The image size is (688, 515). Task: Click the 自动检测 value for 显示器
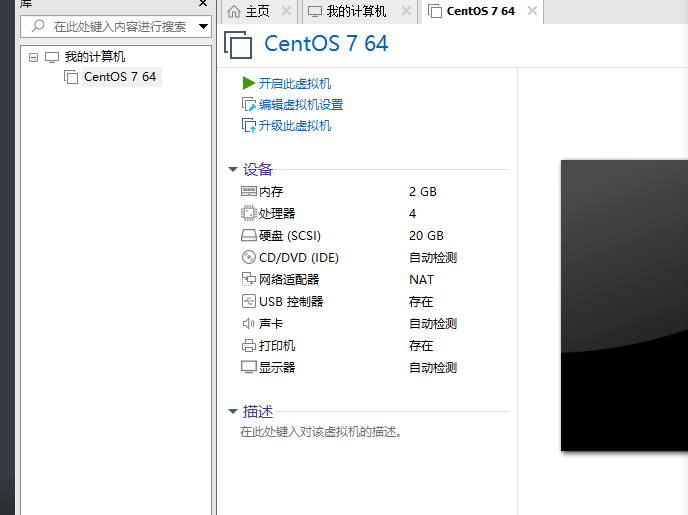(x=433, y=368)
